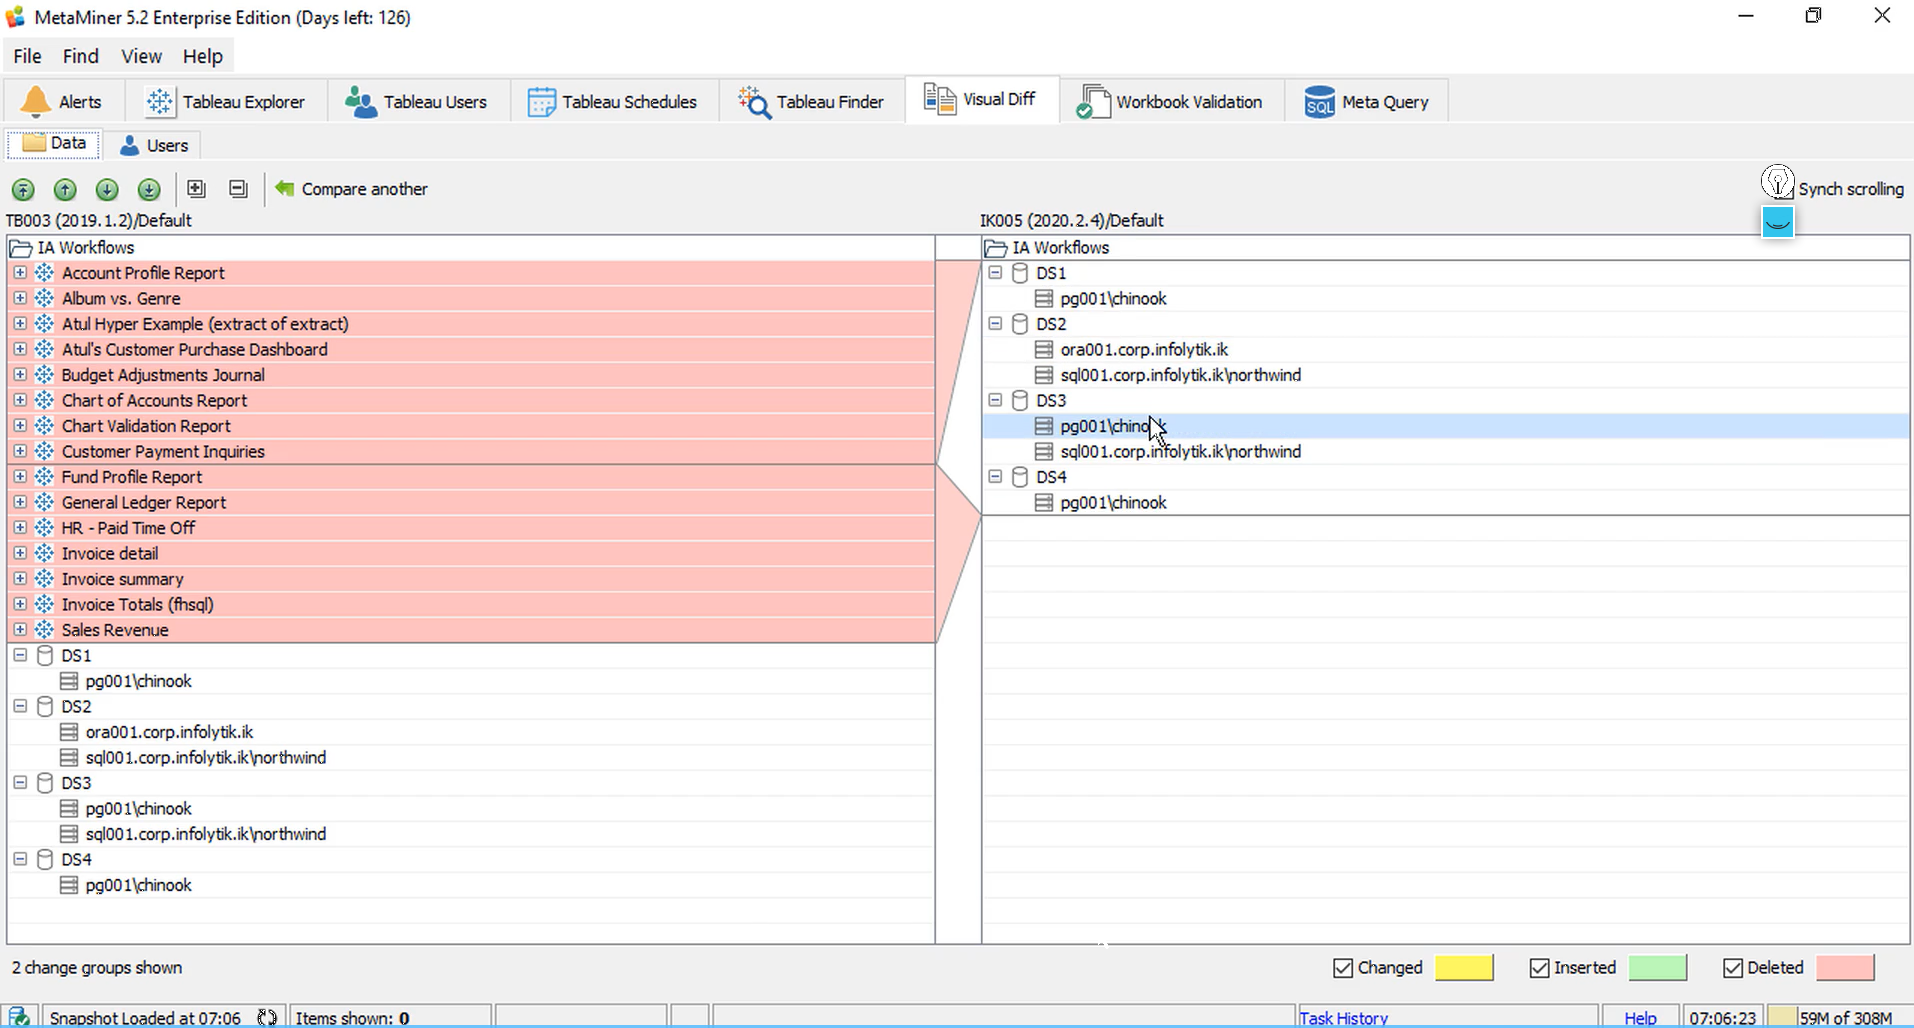This screenshot has height=1028, width=1914.
Task: Go to previous difference up arrow
Action: click(x=65, y=189)
